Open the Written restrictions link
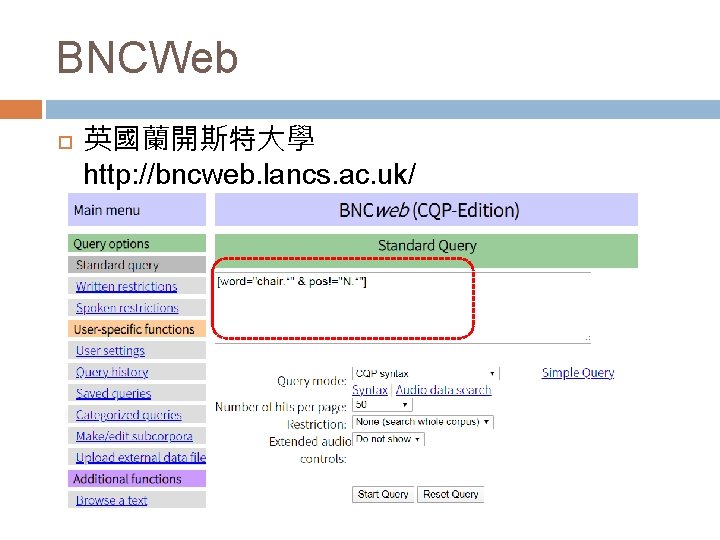Image resolution: width=720 pixels, height=540 pixels. coord(126,286)
